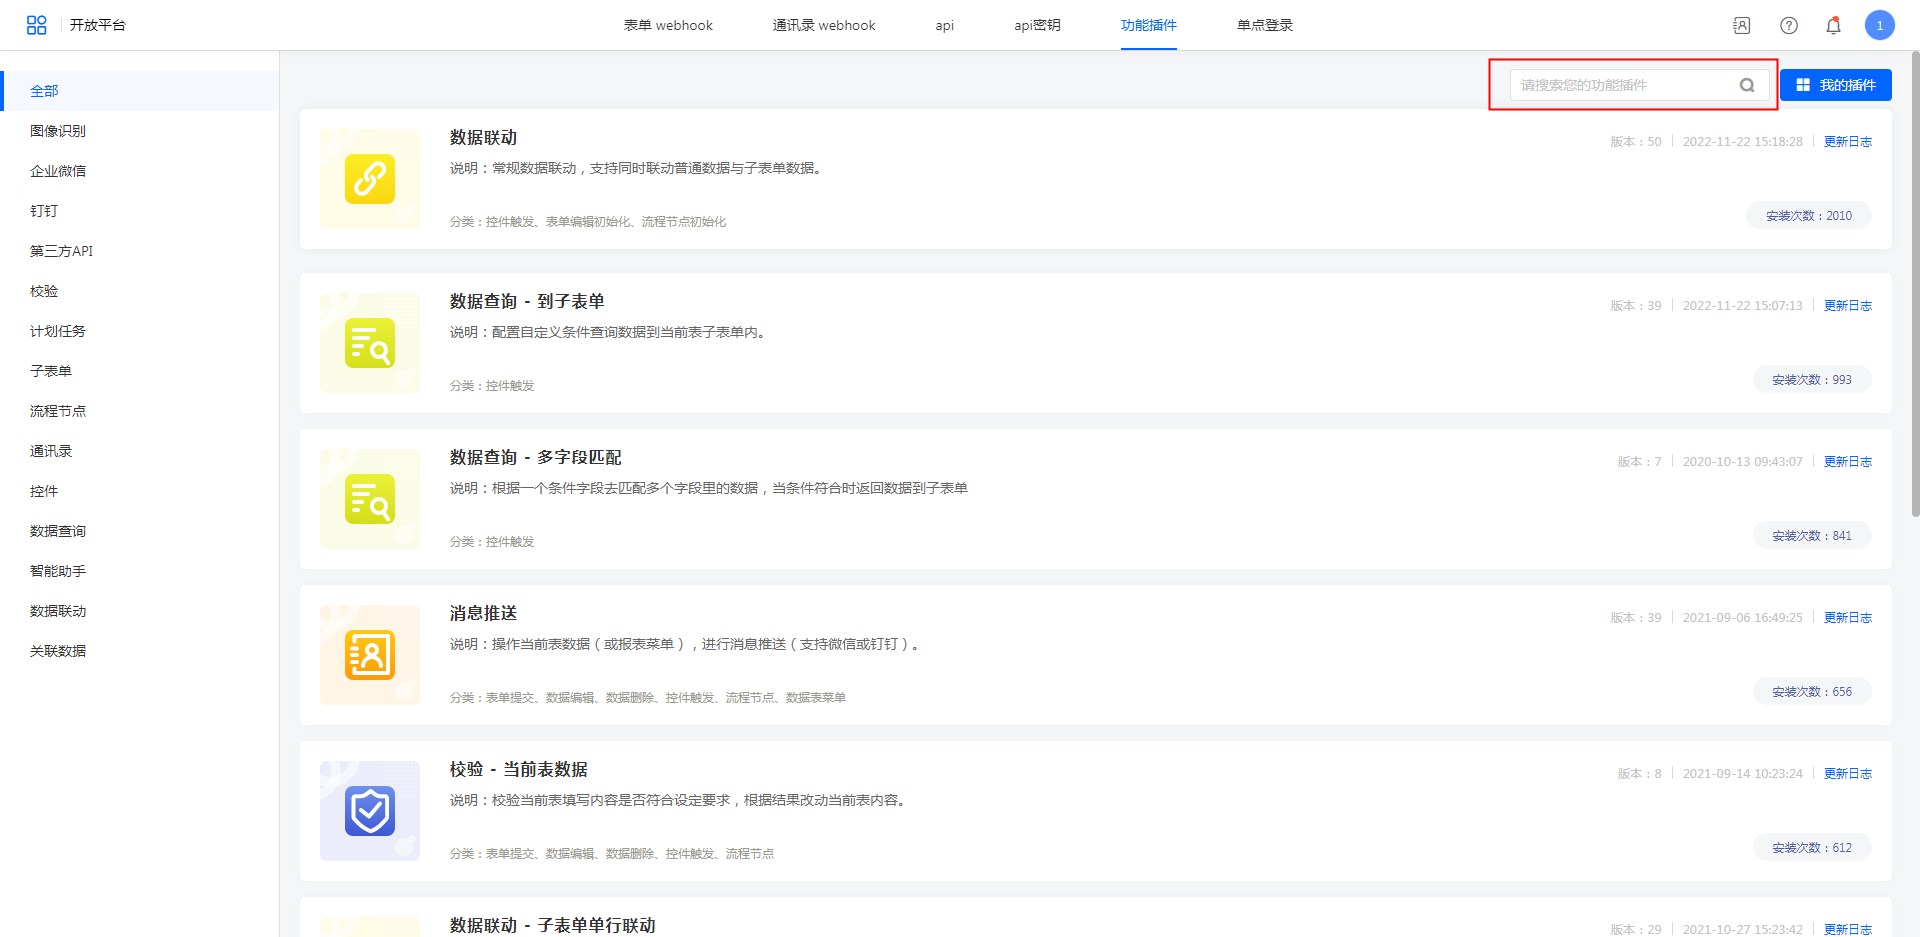Click the 校验 shield plugin icon
1920x937 pixels.
[370, 811]
